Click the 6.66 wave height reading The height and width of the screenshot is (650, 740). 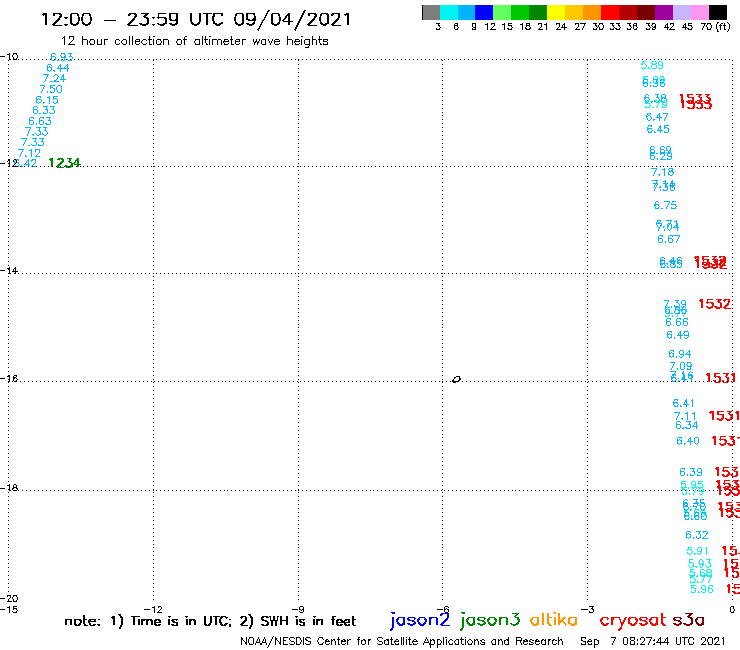(677, 322)
